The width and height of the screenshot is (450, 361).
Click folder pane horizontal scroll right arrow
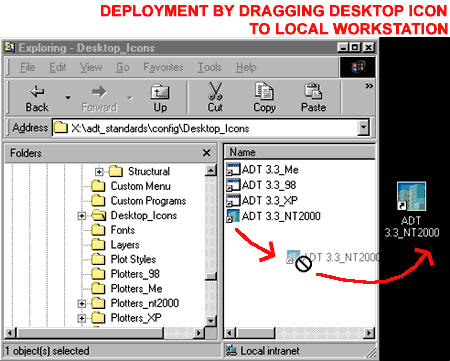coord(199,333)
